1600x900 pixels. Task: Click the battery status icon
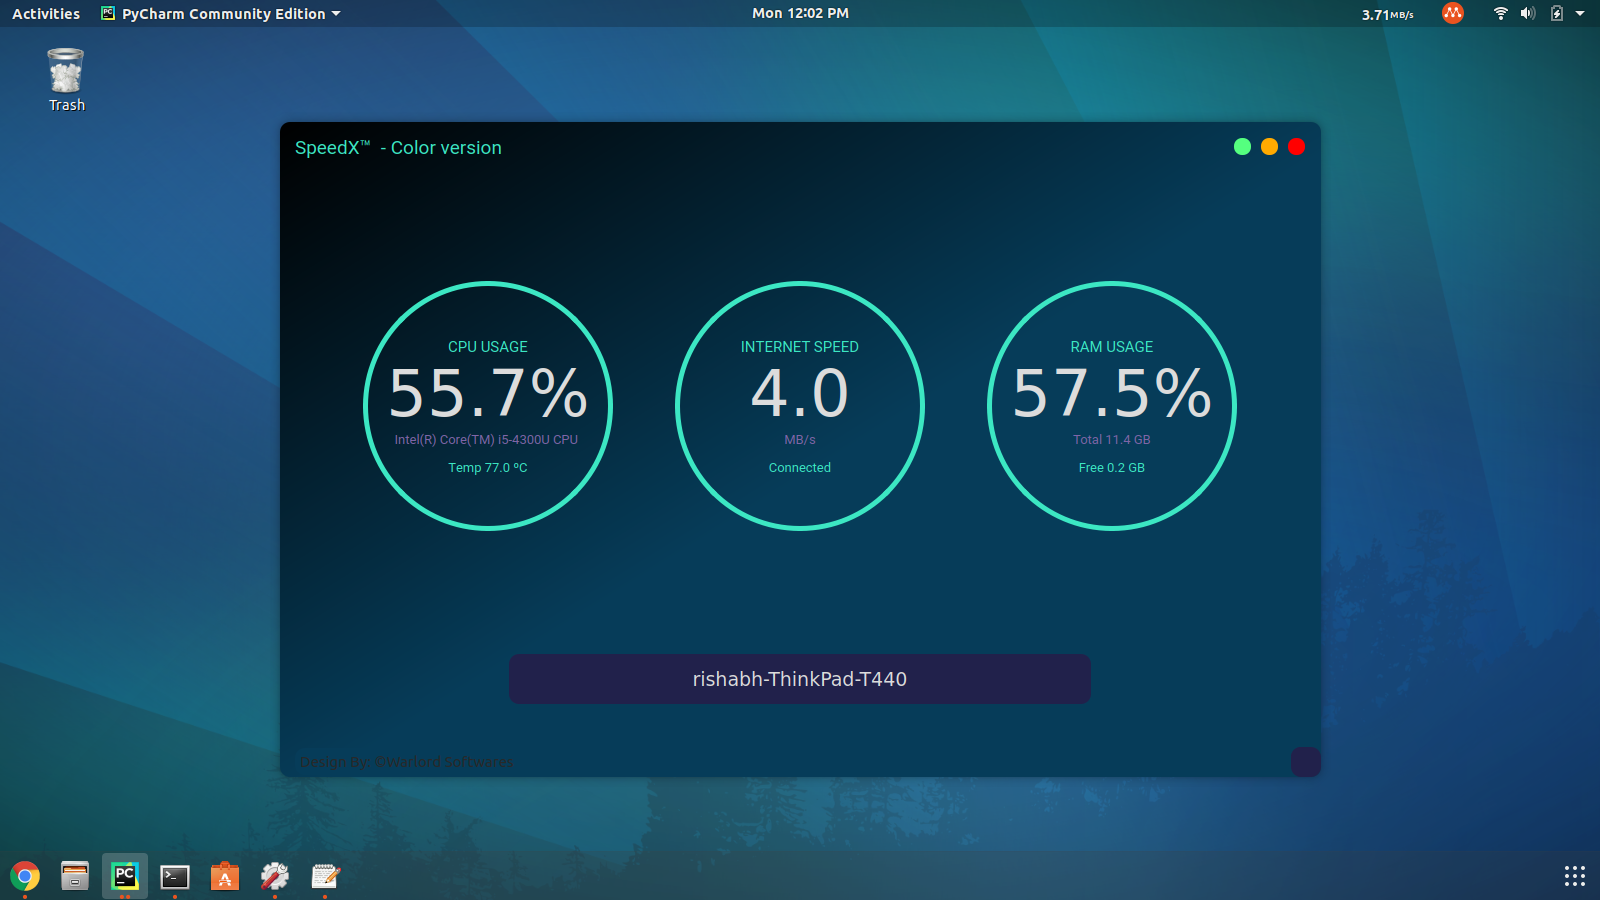tap(1557, 13)
